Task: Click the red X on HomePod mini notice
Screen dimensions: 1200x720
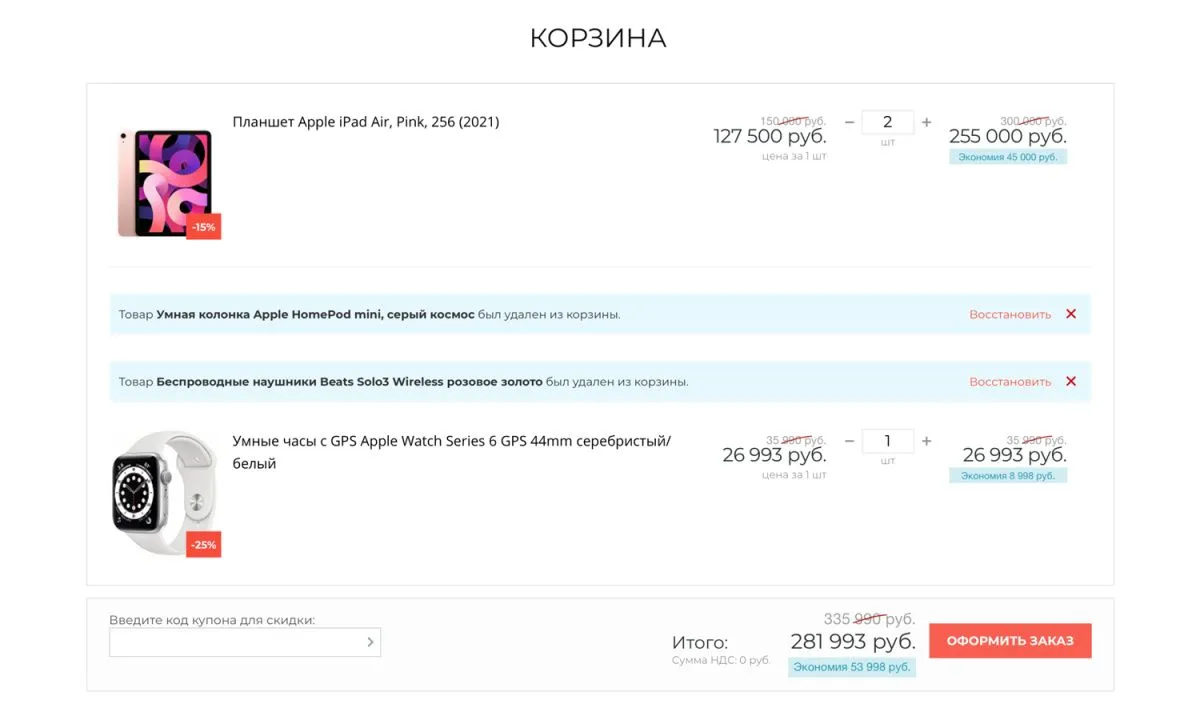Action: (x=1071, y=313)
